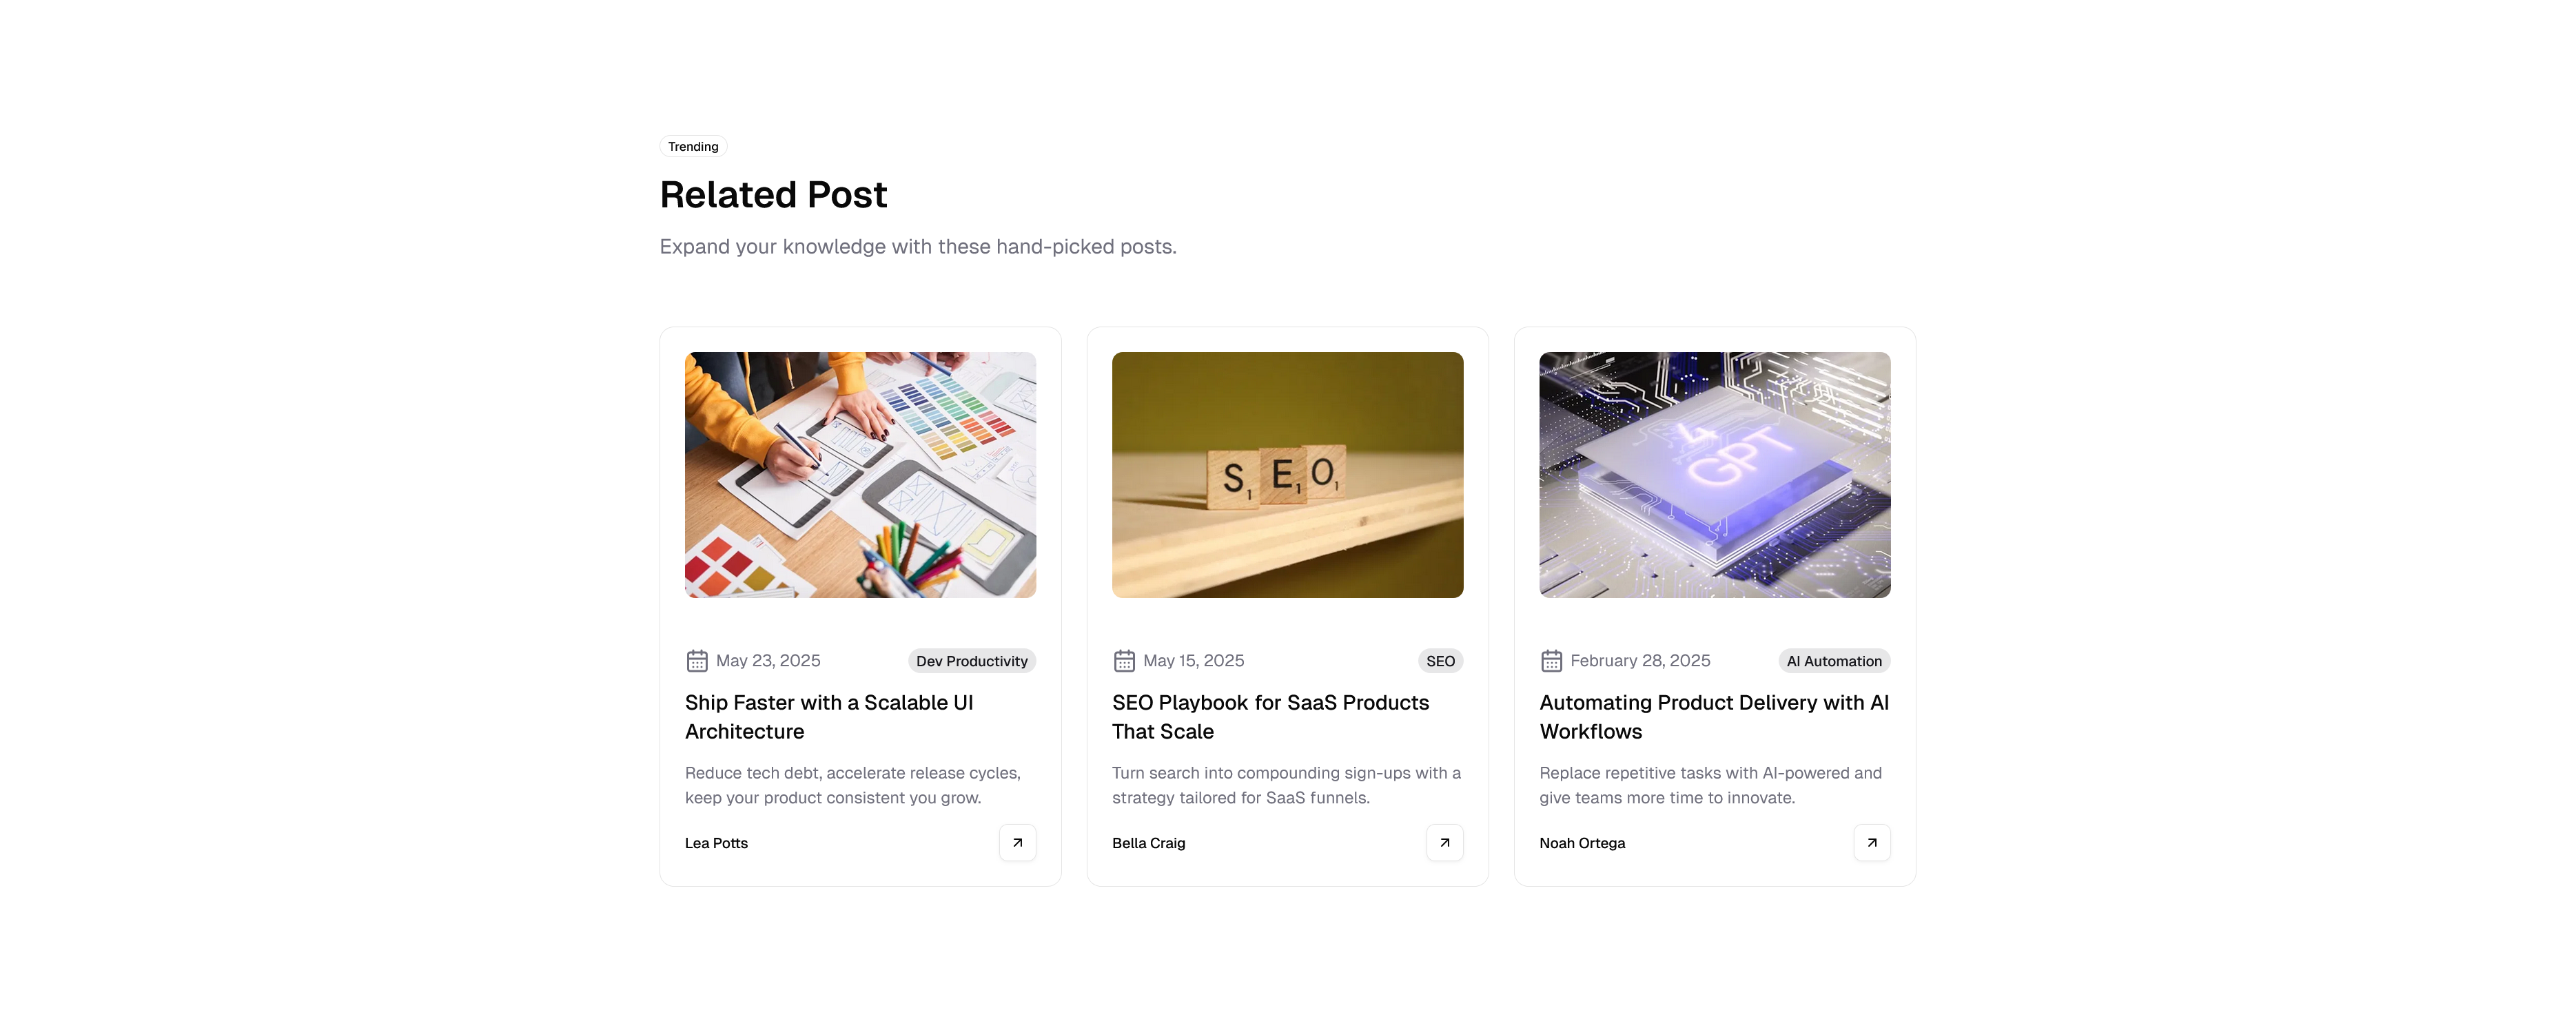Screen dimensions: 2576x1019
Task: Open the SEO Playbook post arrow button
Action: click(1444, 842)
